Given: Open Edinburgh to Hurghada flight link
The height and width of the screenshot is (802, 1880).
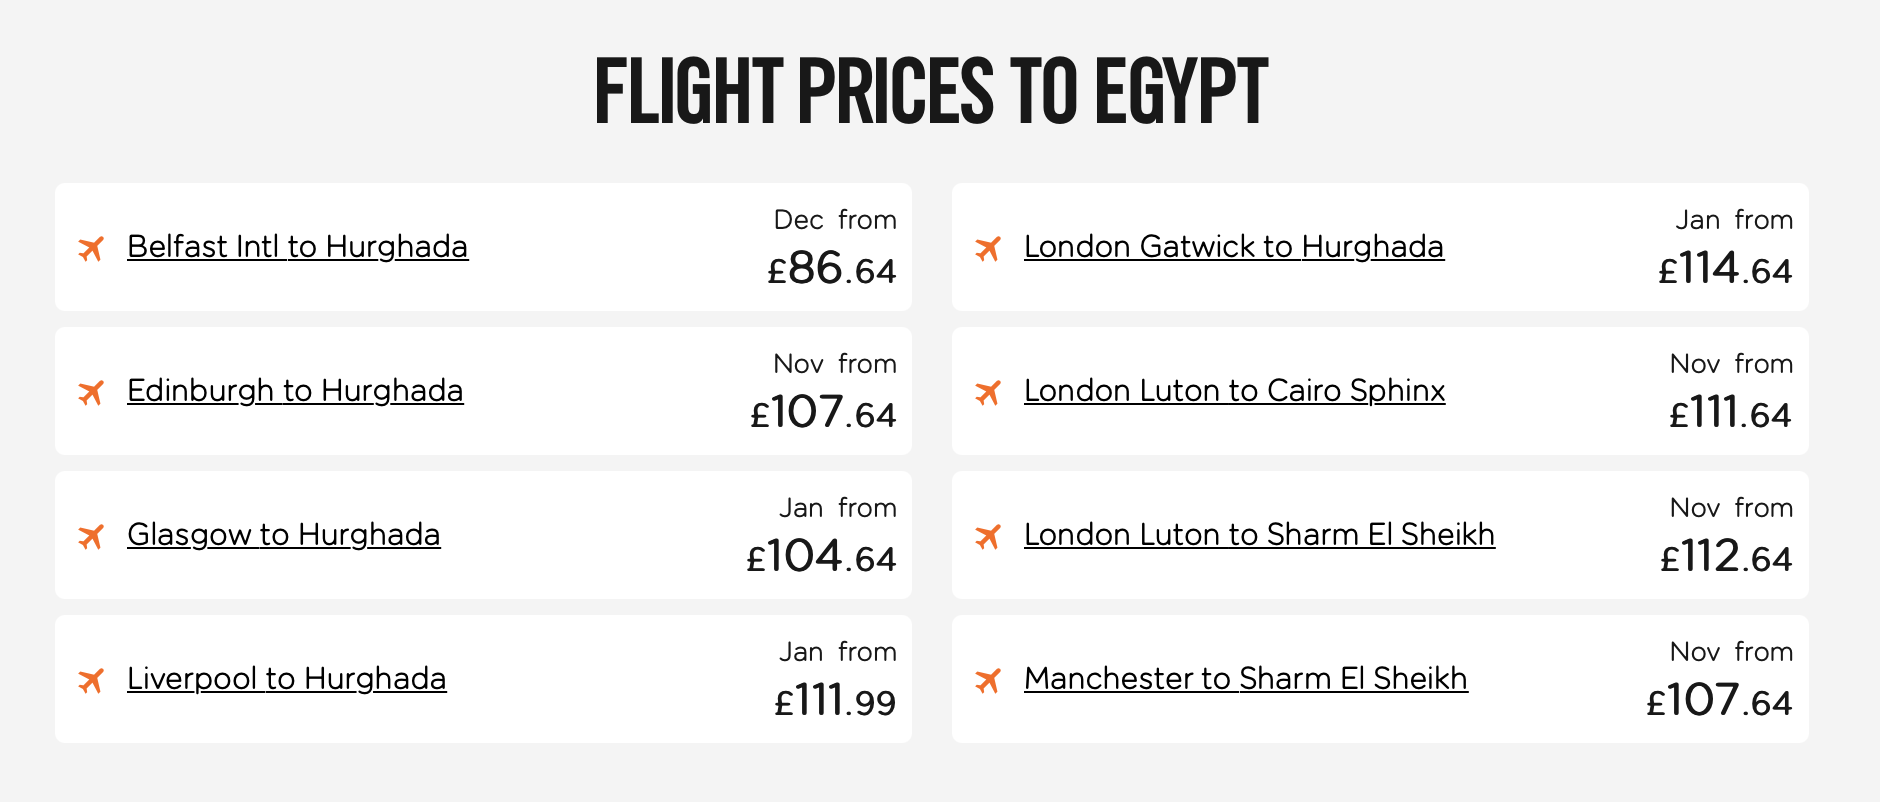Looking at the screenshot, I should [295, 391].
